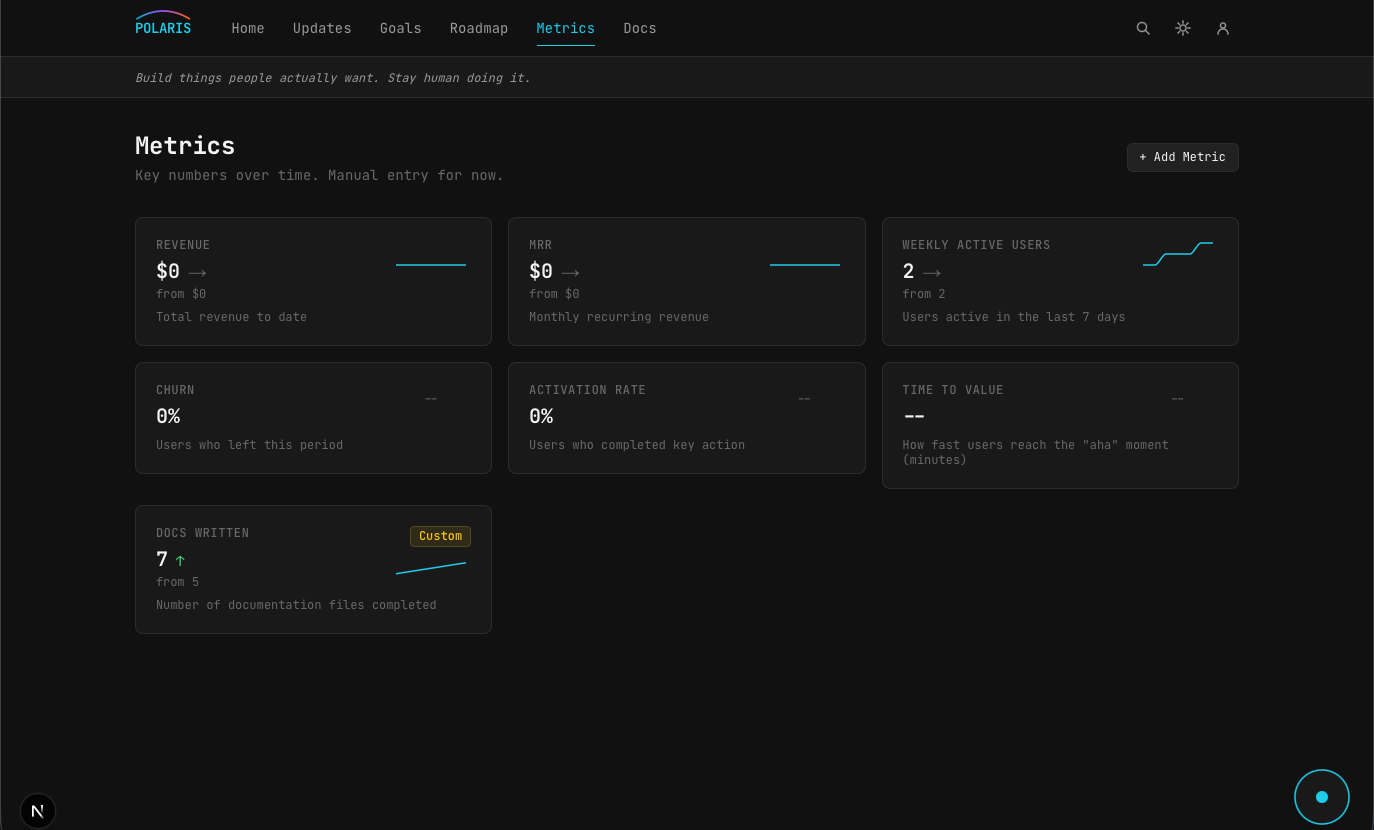The image size is (1374, 830).
Task: Open the Next.js dev tools badge
Action: (38, 811)
